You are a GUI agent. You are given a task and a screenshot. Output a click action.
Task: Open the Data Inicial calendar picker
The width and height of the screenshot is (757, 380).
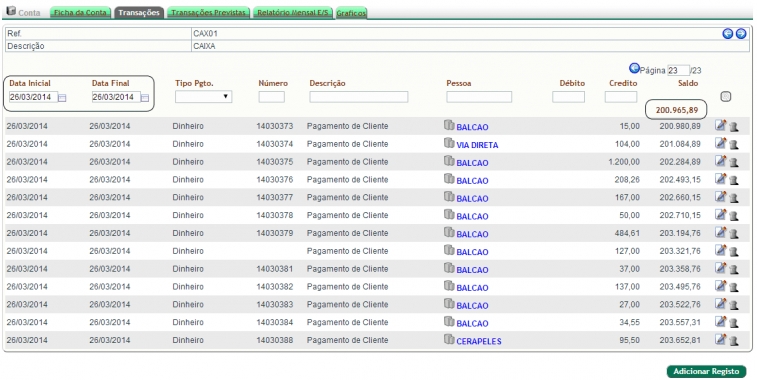click(62, 98)
